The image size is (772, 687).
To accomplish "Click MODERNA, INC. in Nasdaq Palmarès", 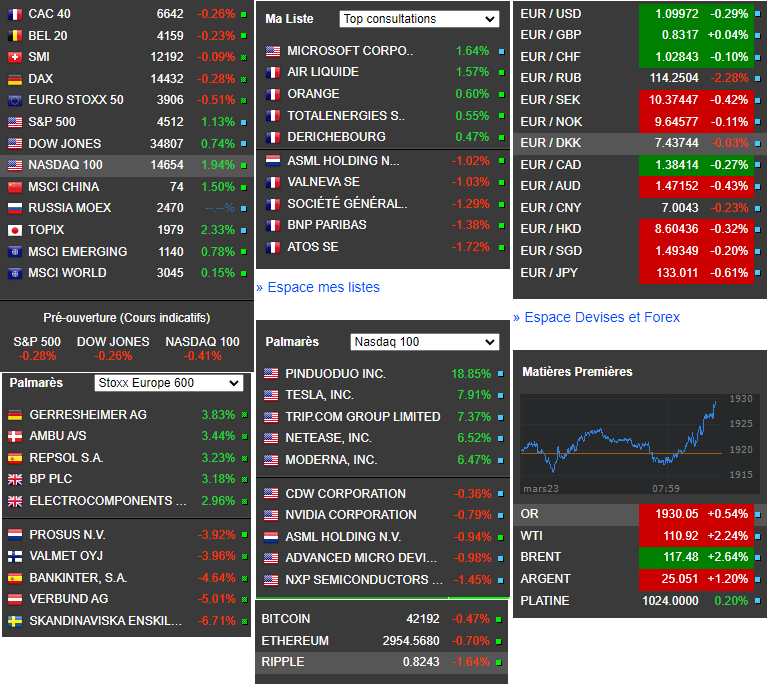I will [331, 460].
